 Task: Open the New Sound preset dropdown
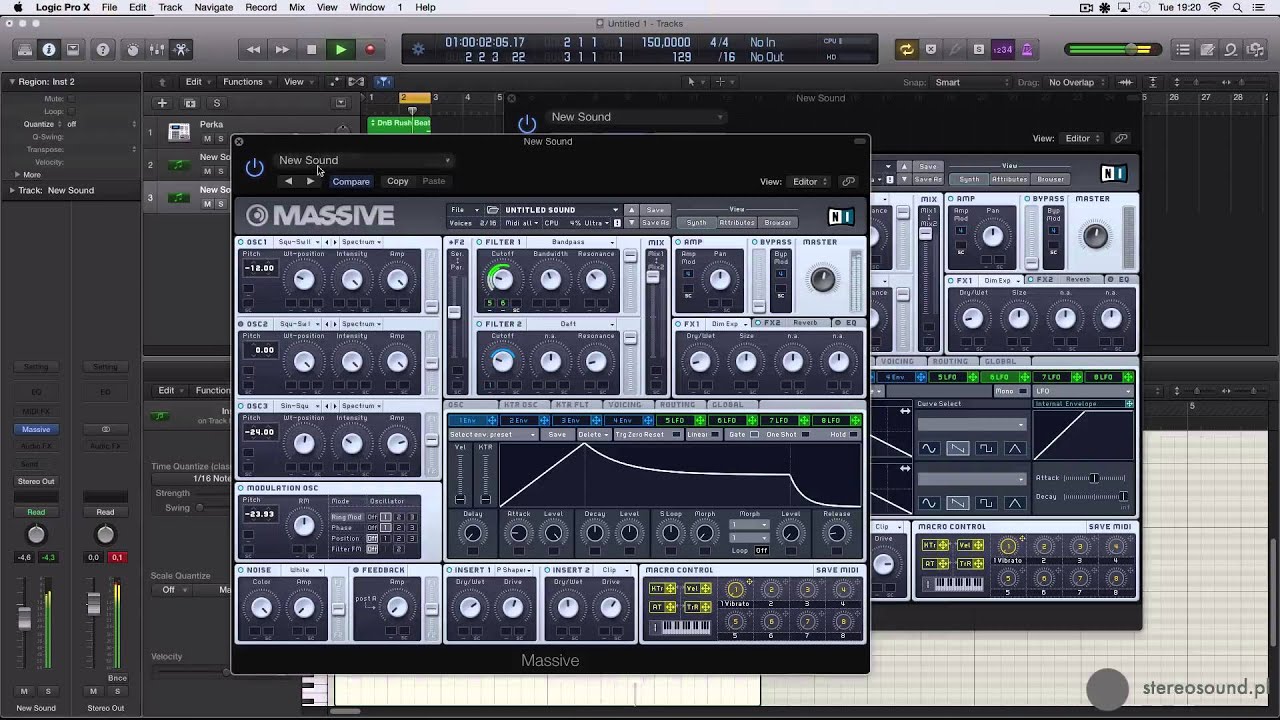[364, 160]
